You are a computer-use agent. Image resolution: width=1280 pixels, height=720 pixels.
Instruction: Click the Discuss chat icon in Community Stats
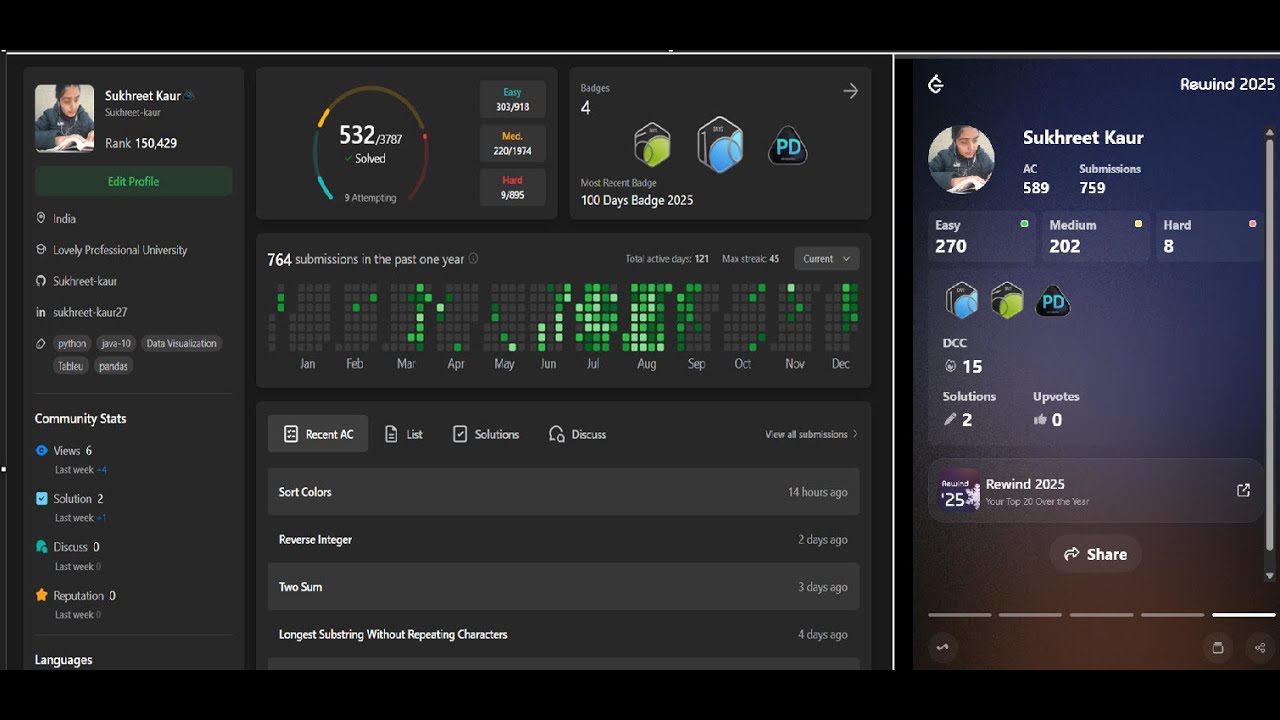41,547
